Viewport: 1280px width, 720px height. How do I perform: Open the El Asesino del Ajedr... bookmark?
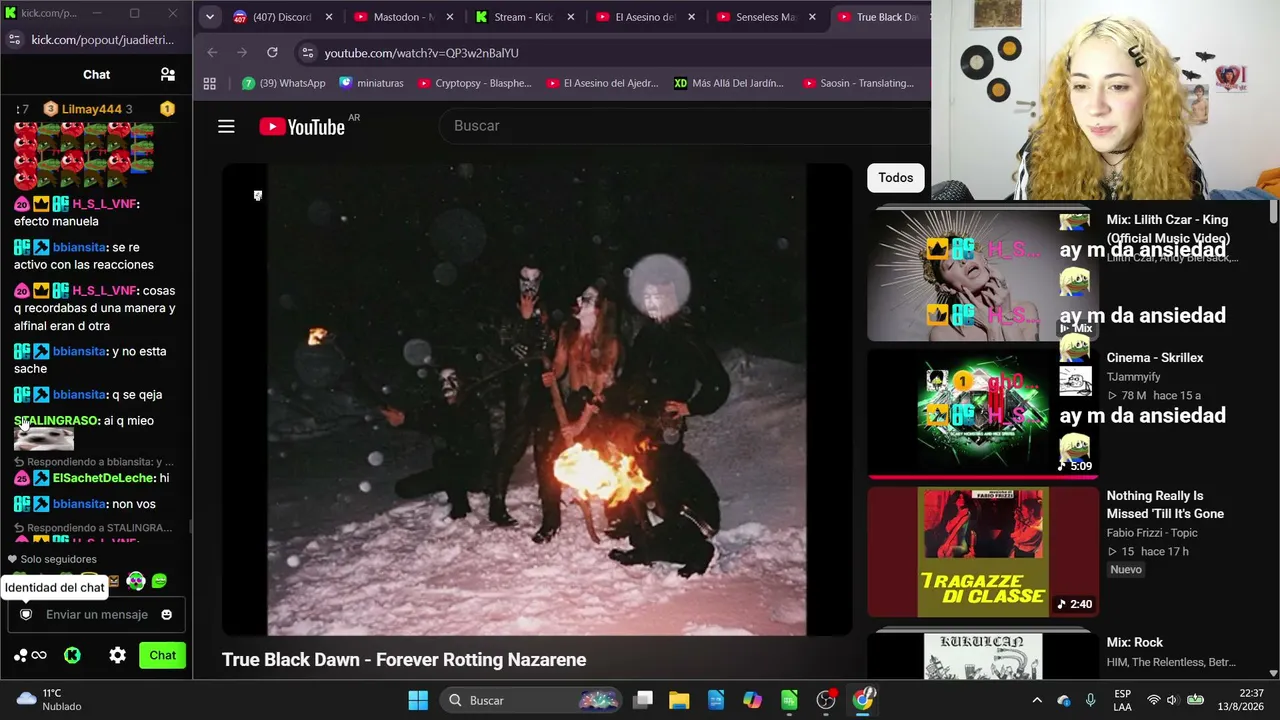[602, 83]
